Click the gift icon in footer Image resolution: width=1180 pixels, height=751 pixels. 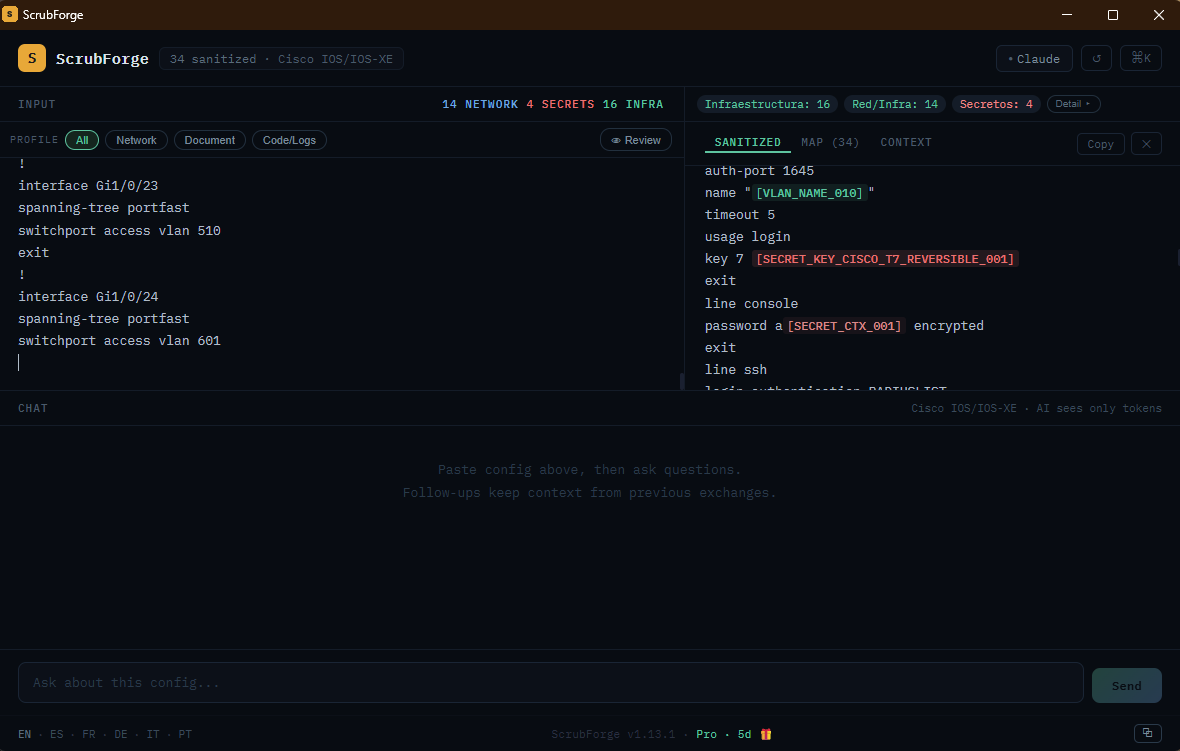tap(765, 734)
